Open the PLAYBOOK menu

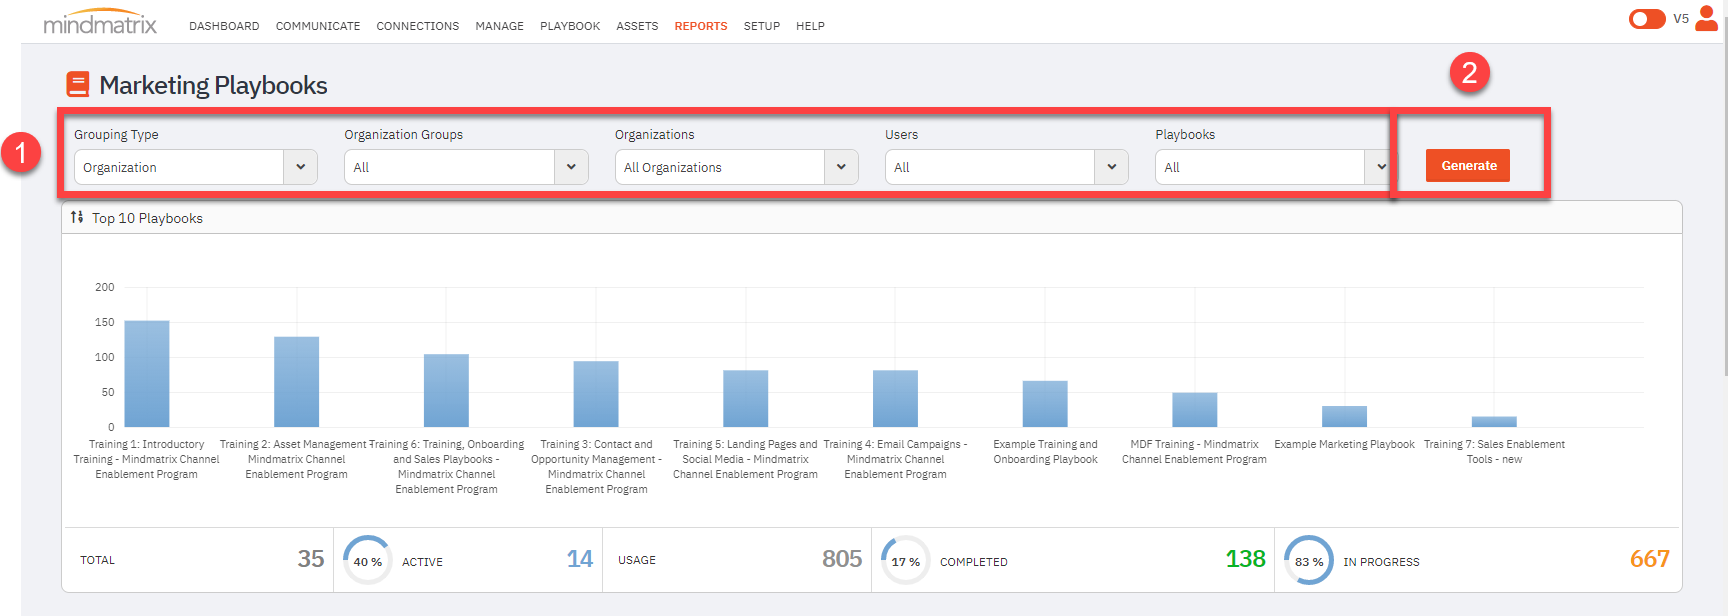pos(570,26)
